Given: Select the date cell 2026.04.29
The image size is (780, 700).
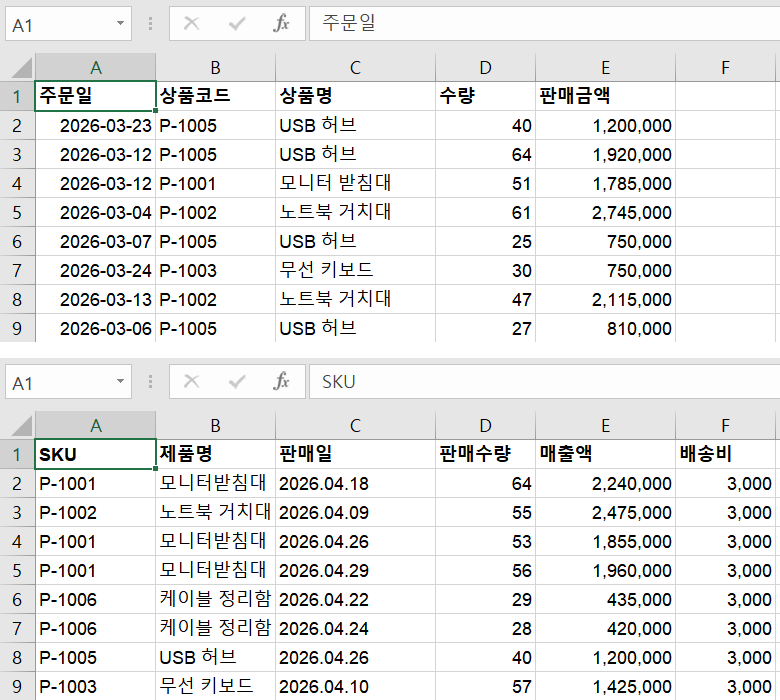Looking at the screenshot, I should pyautogui.click(x=355, y=570).
